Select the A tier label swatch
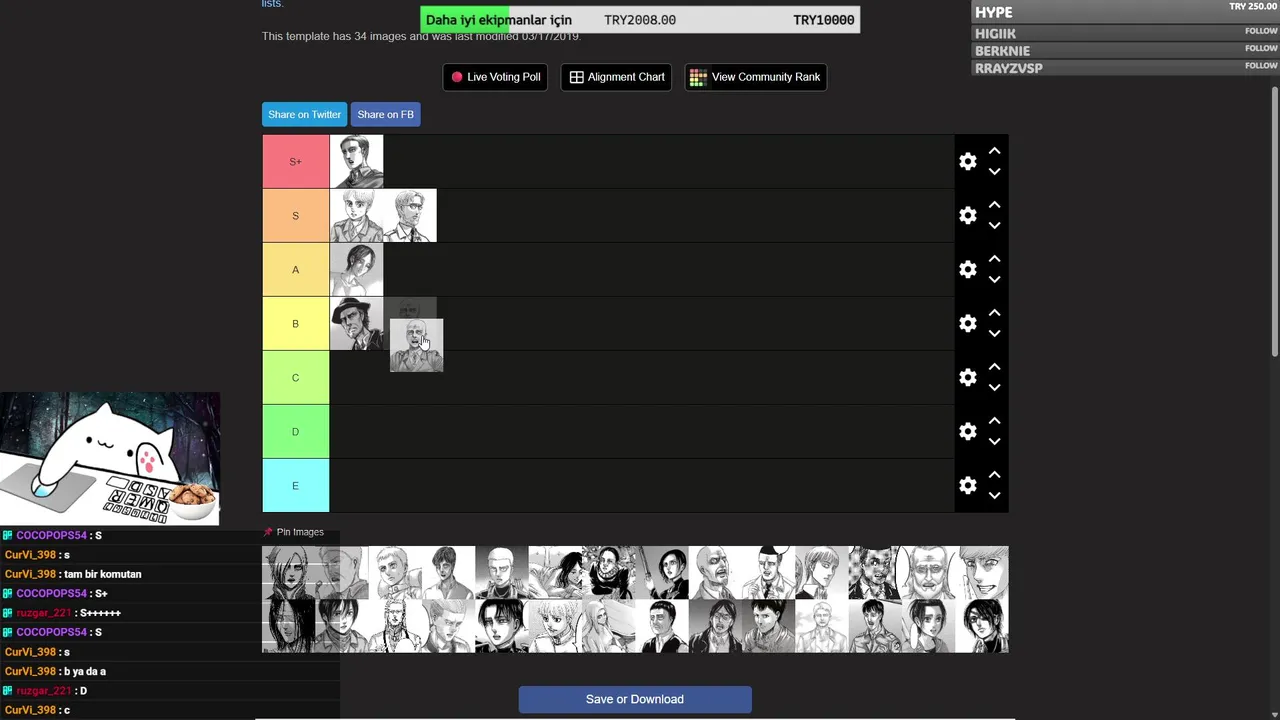The image size is (1280, 720). tap(295, 269)
